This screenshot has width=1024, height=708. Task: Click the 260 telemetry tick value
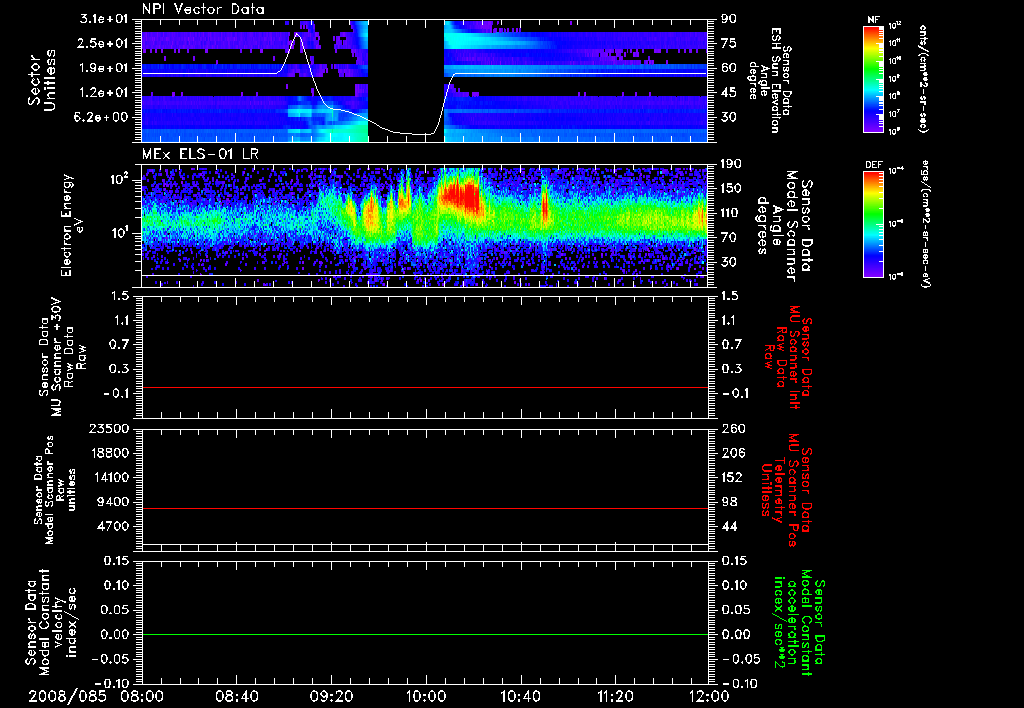[731, 428]
